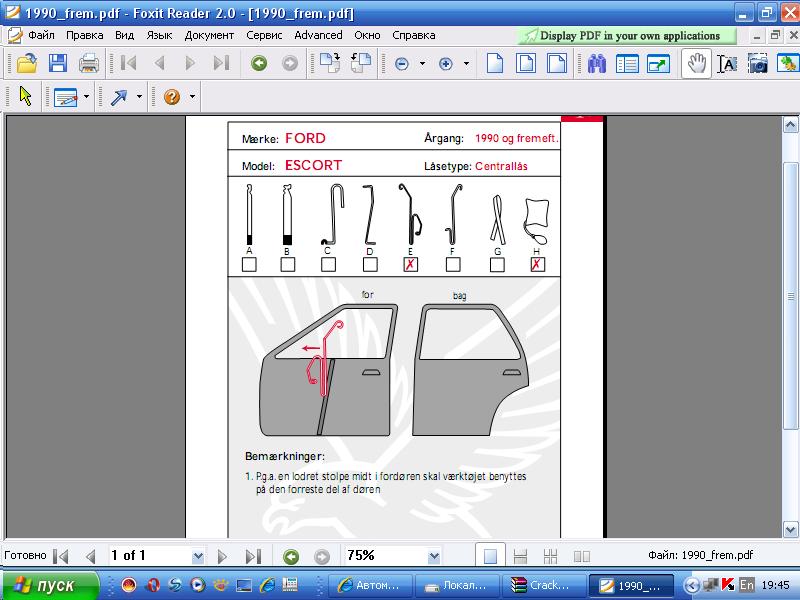Set fit width page view icon

point(557,64)
